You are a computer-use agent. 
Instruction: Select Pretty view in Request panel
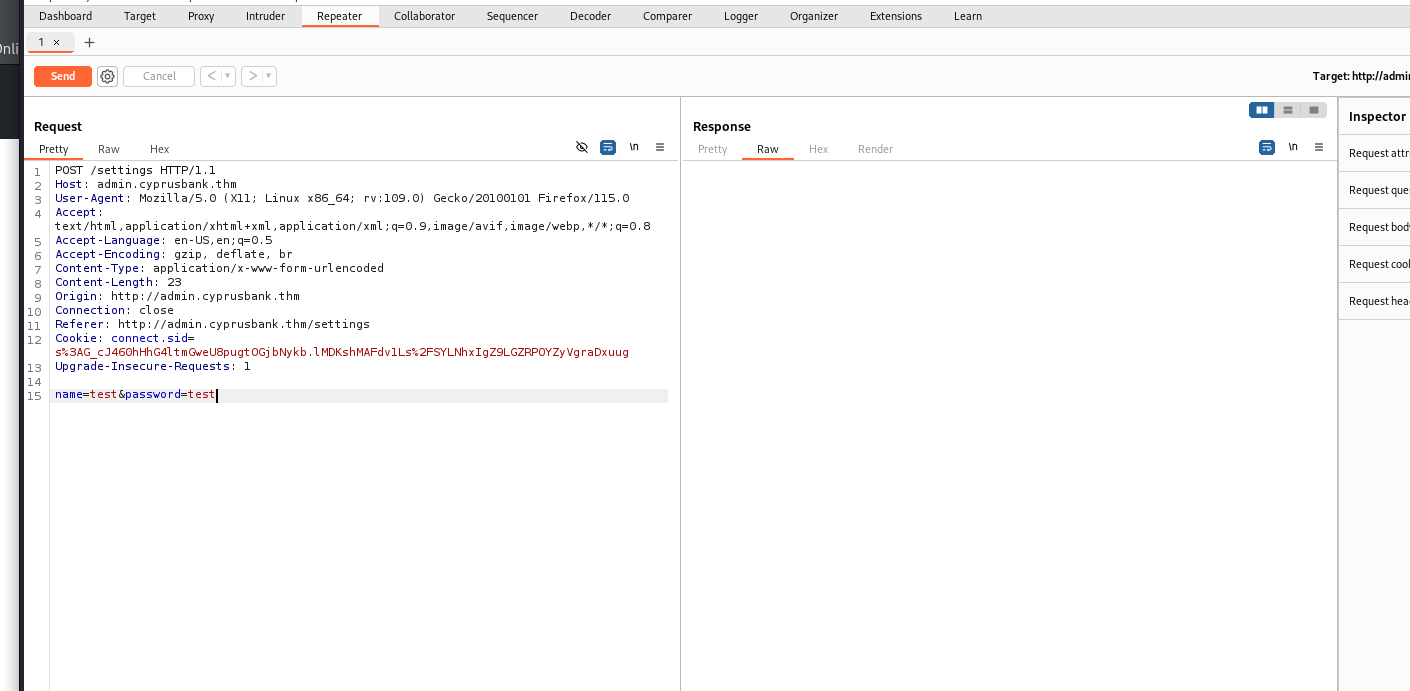(54, 149)
